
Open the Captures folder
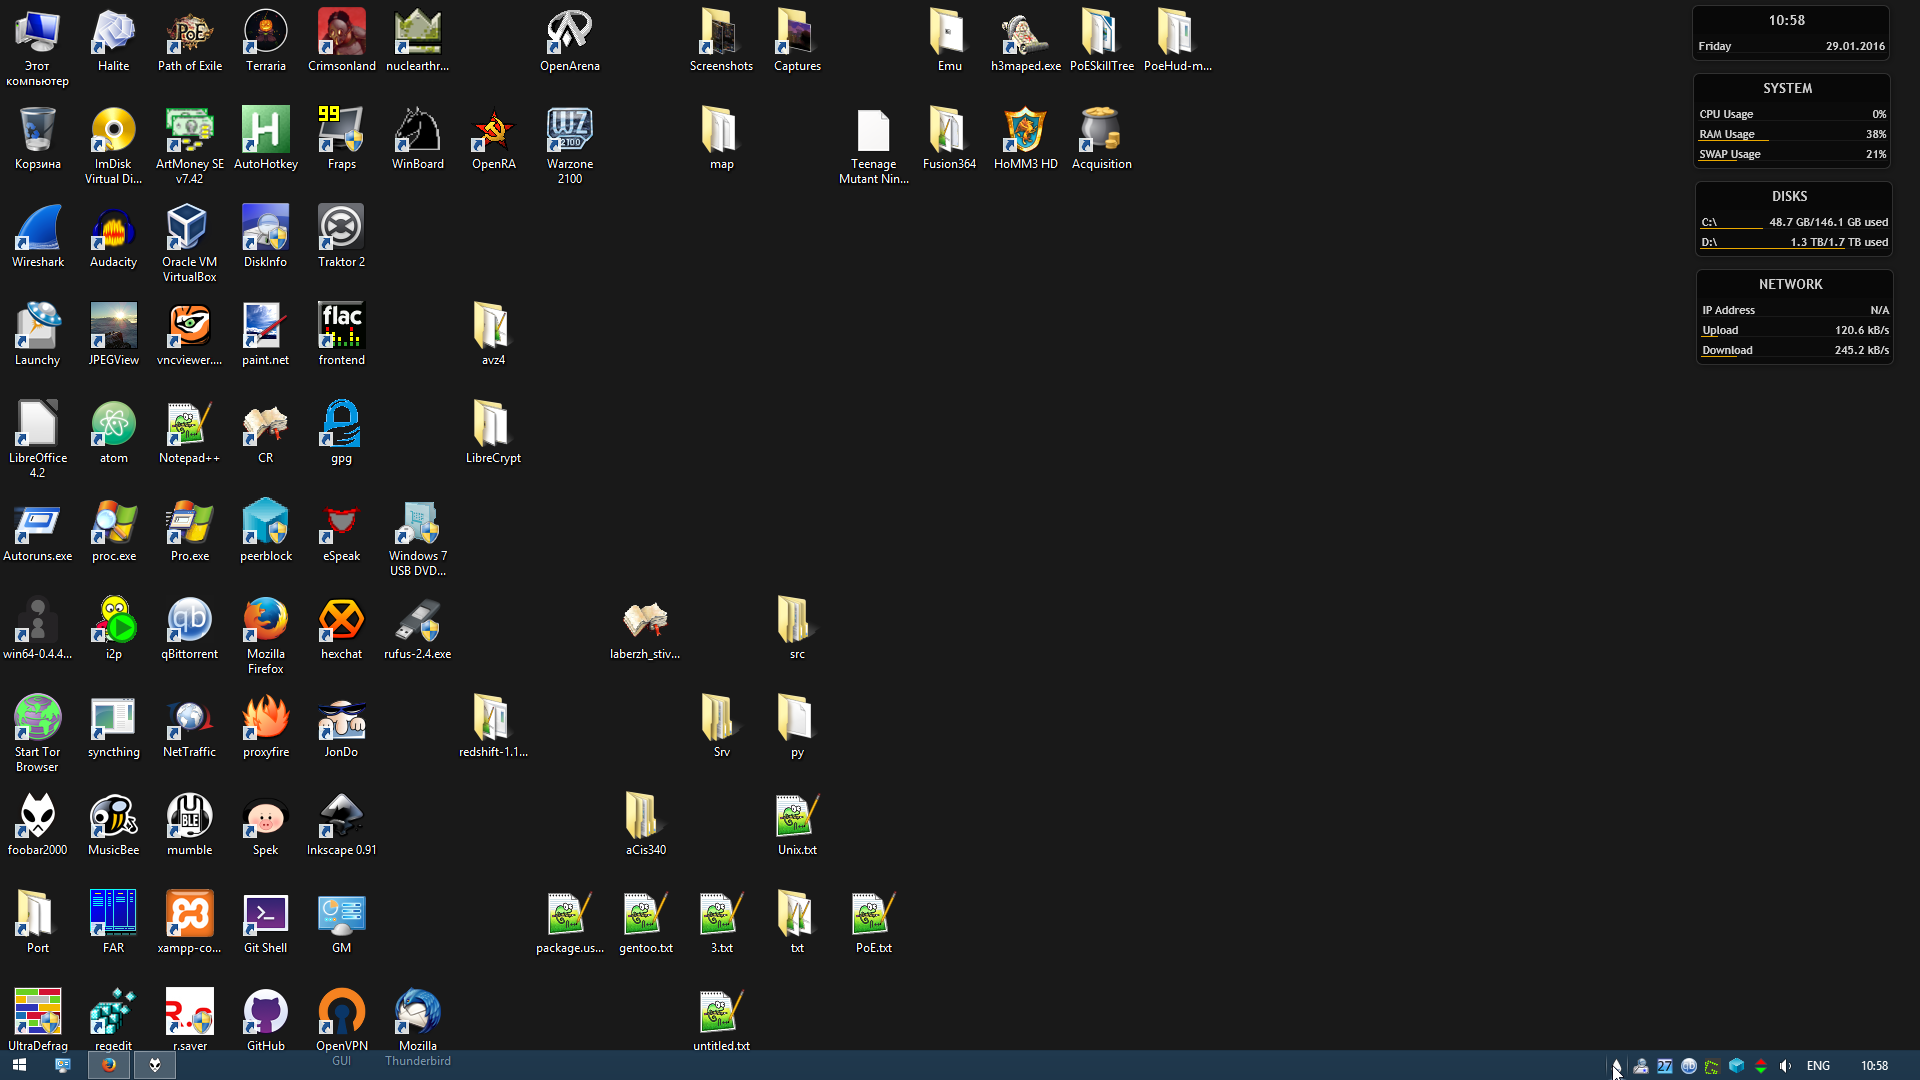click(x=798, y=40)
